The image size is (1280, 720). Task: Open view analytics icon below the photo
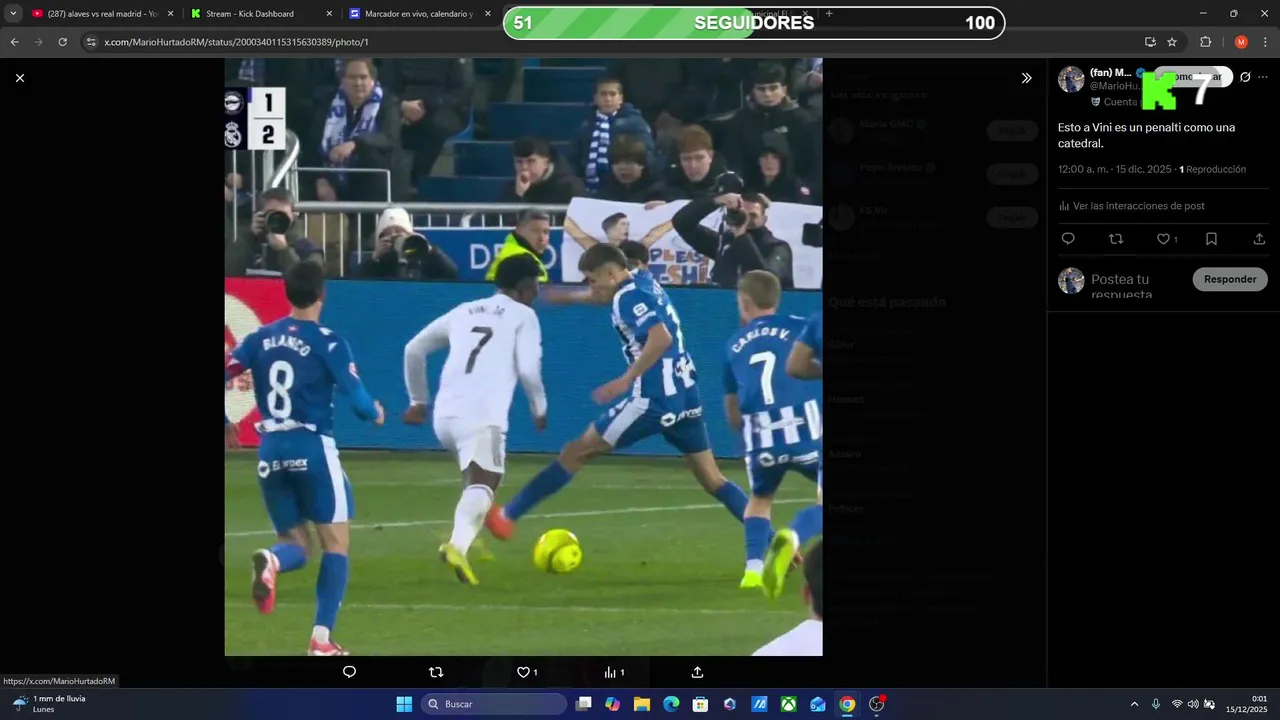(x=610, y=672)
